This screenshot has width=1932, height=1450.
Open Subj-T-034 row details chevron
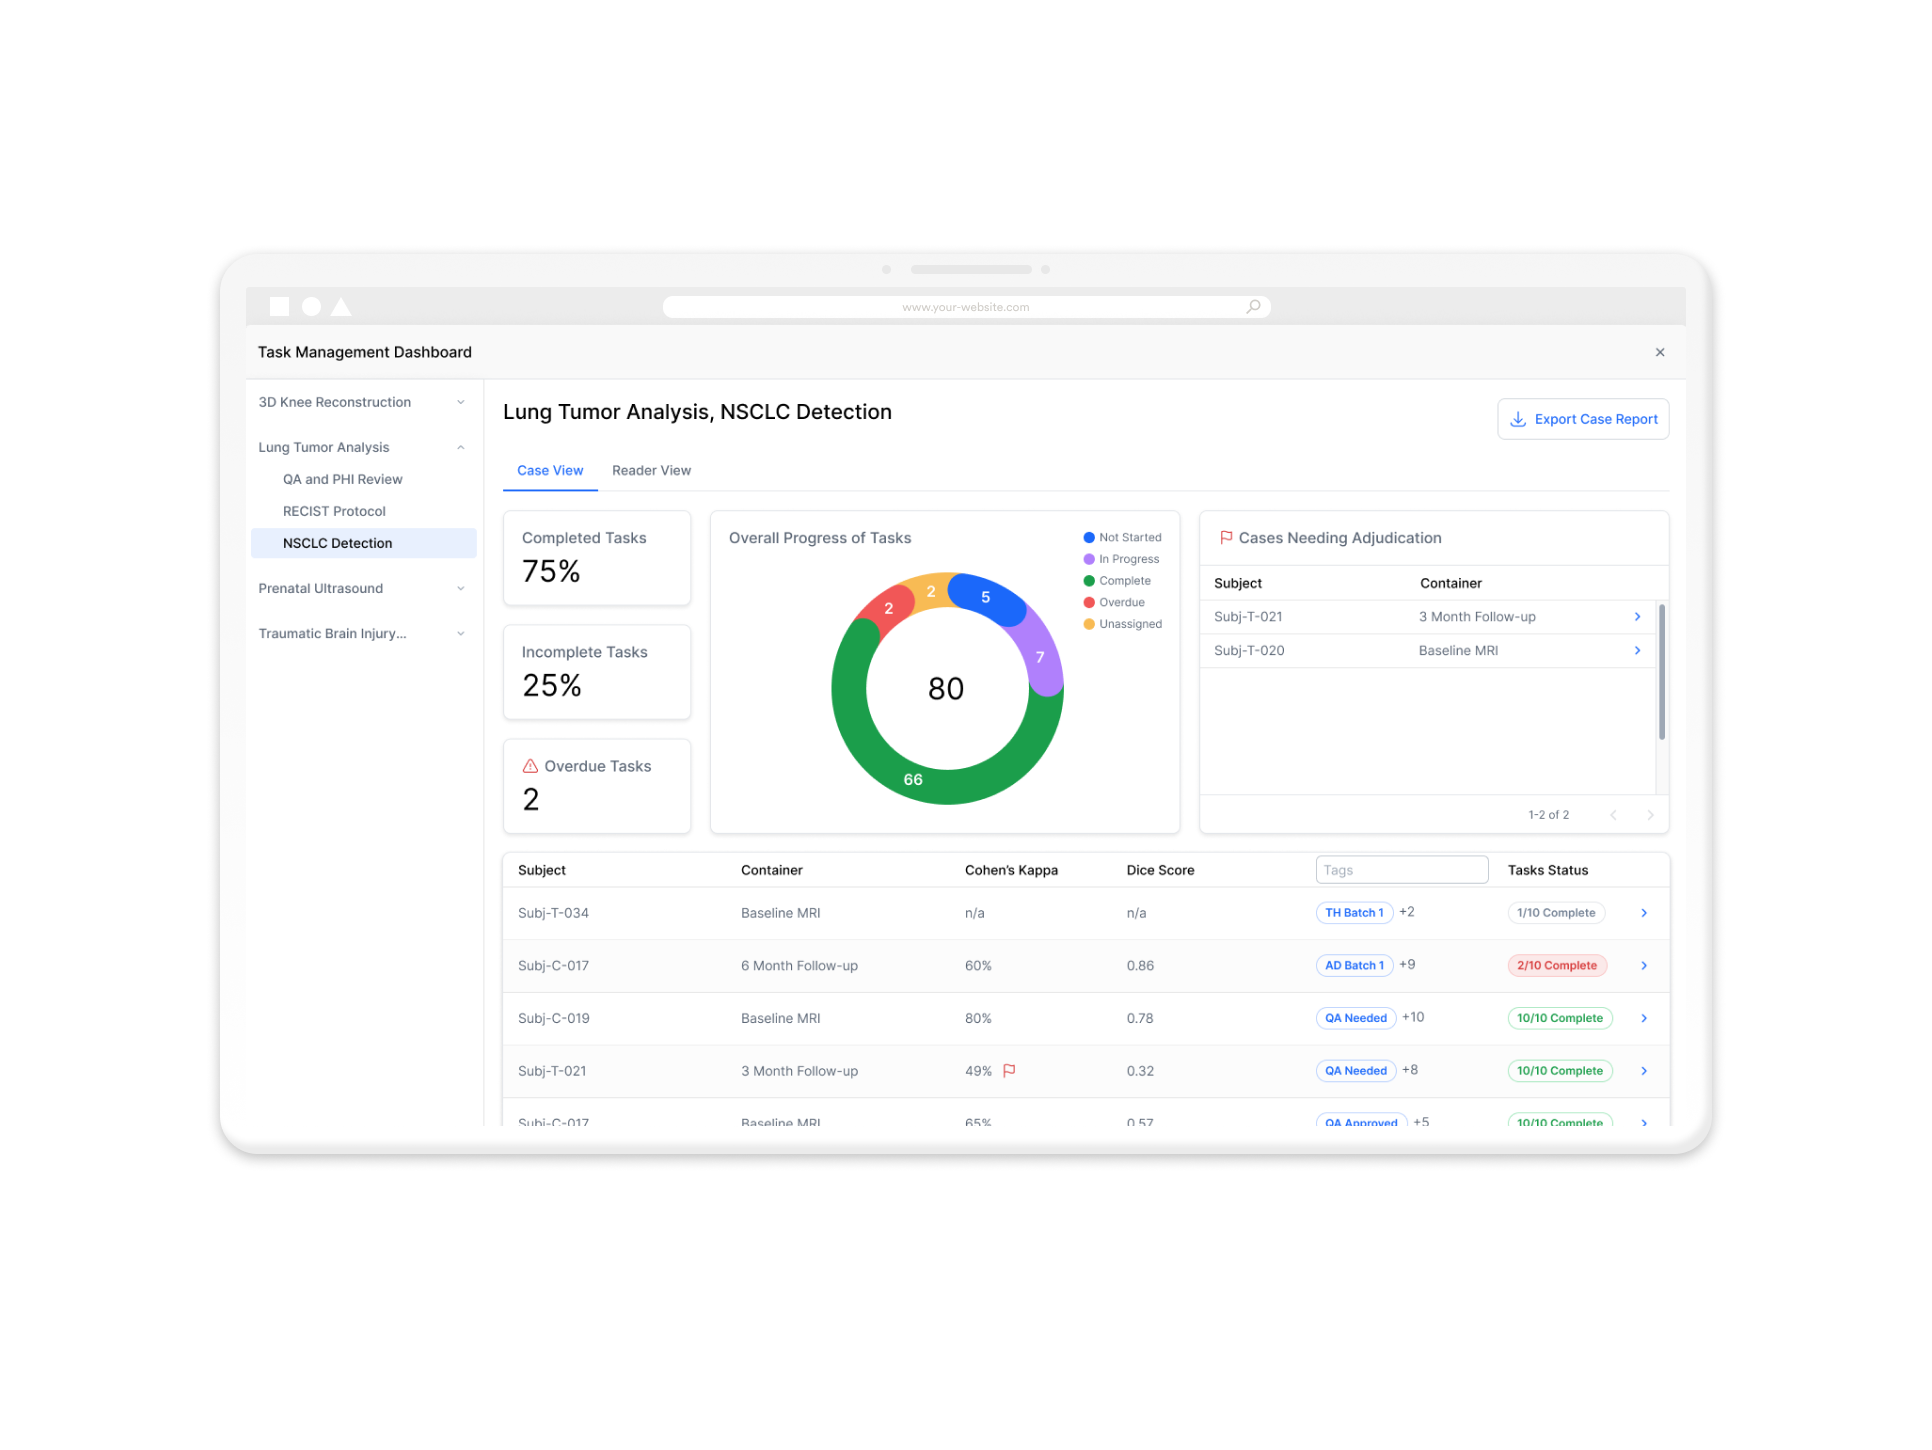pos(1644,913)
